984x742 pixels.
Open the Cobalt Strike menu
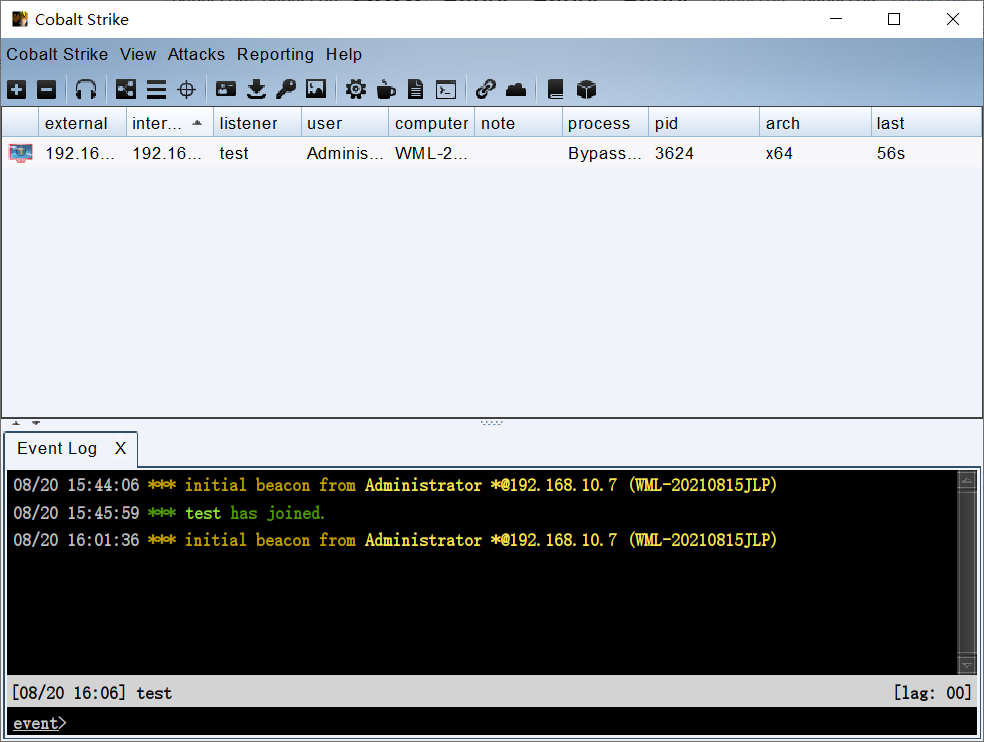pyautogui.click(x=57, y=55)
